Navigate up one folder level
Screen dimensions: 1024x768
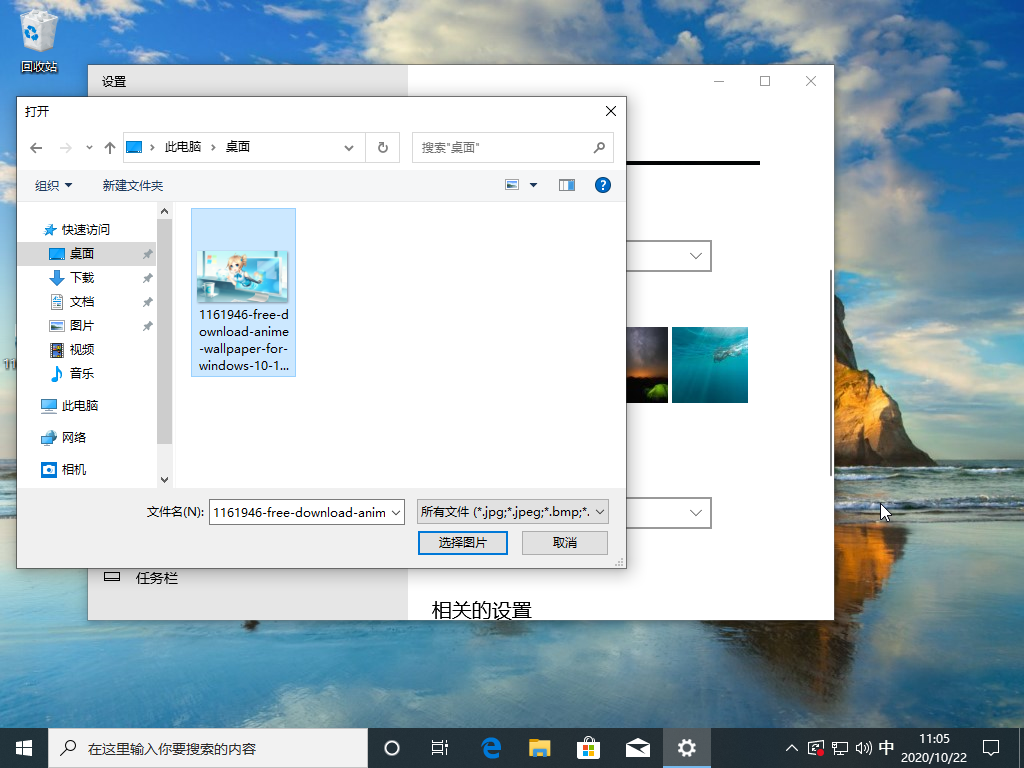(110, 147)
